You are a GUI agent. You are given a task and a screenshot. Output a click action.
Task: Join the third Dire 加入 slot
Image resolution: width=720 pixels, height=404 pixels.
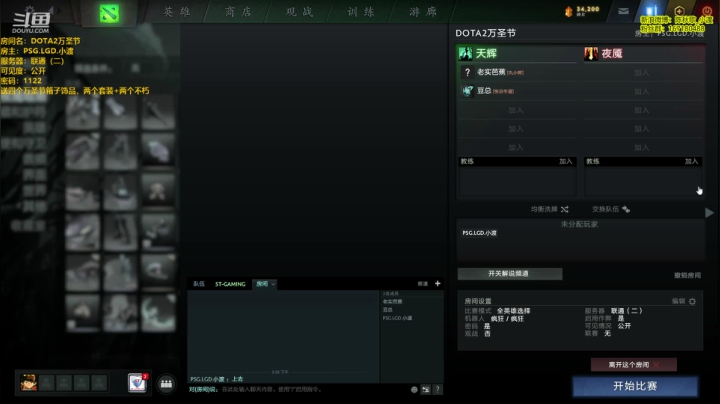[642, 110]
